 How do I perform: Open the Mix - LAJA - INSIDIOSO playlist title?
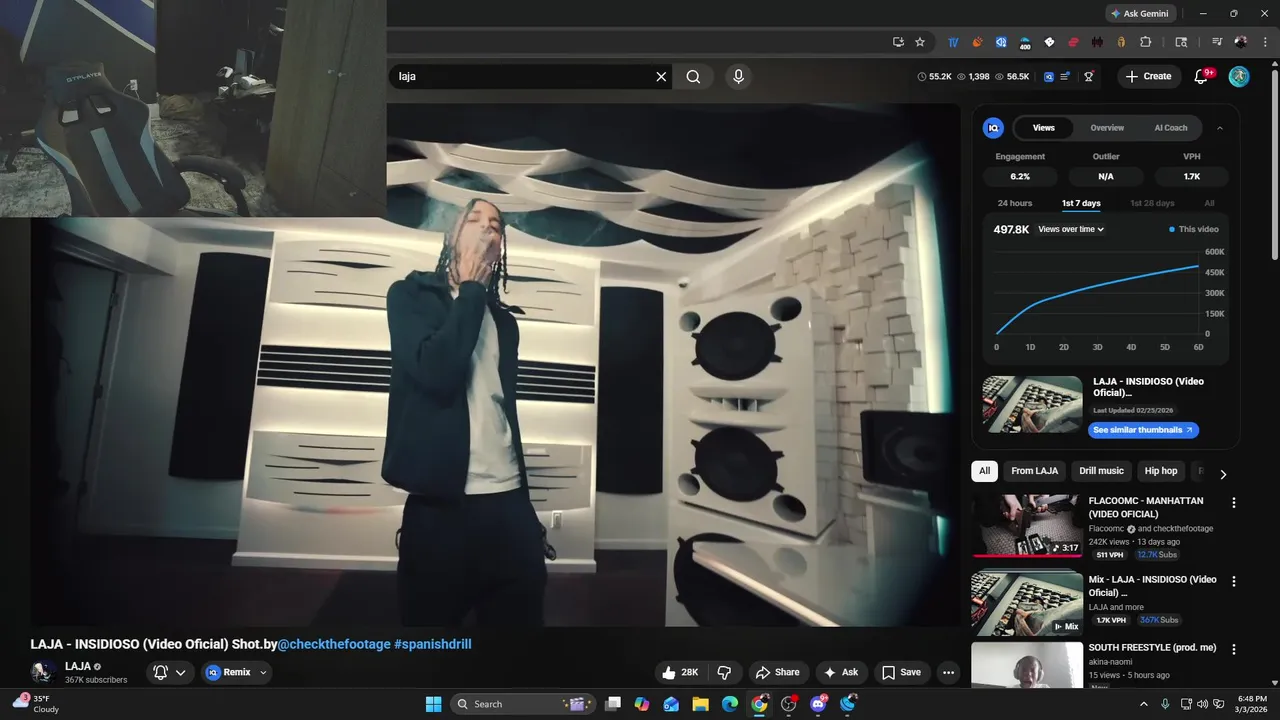(x=1153, y=586)
